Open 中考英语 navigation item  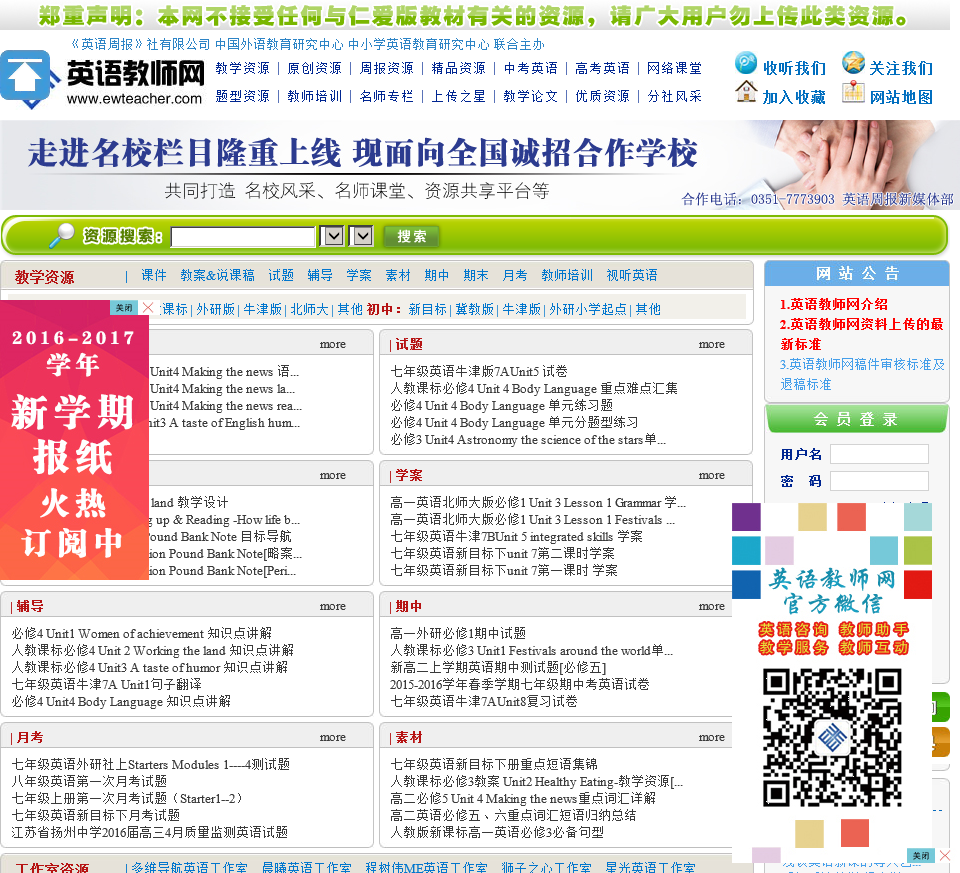531,68
